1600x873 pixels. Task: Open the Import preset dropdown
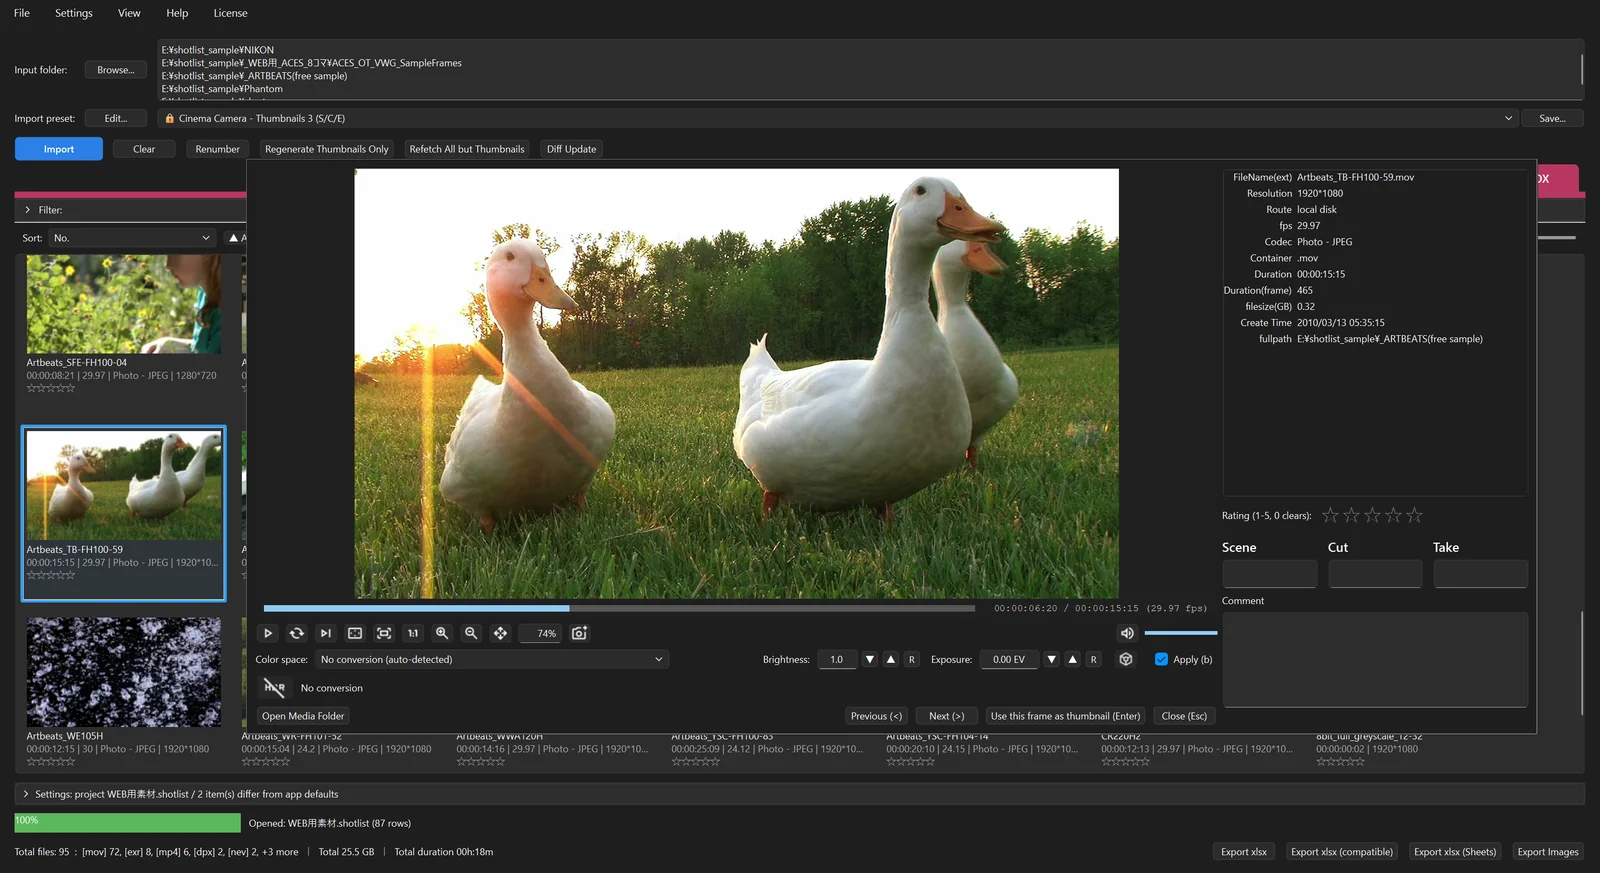[x=838, y=118]
